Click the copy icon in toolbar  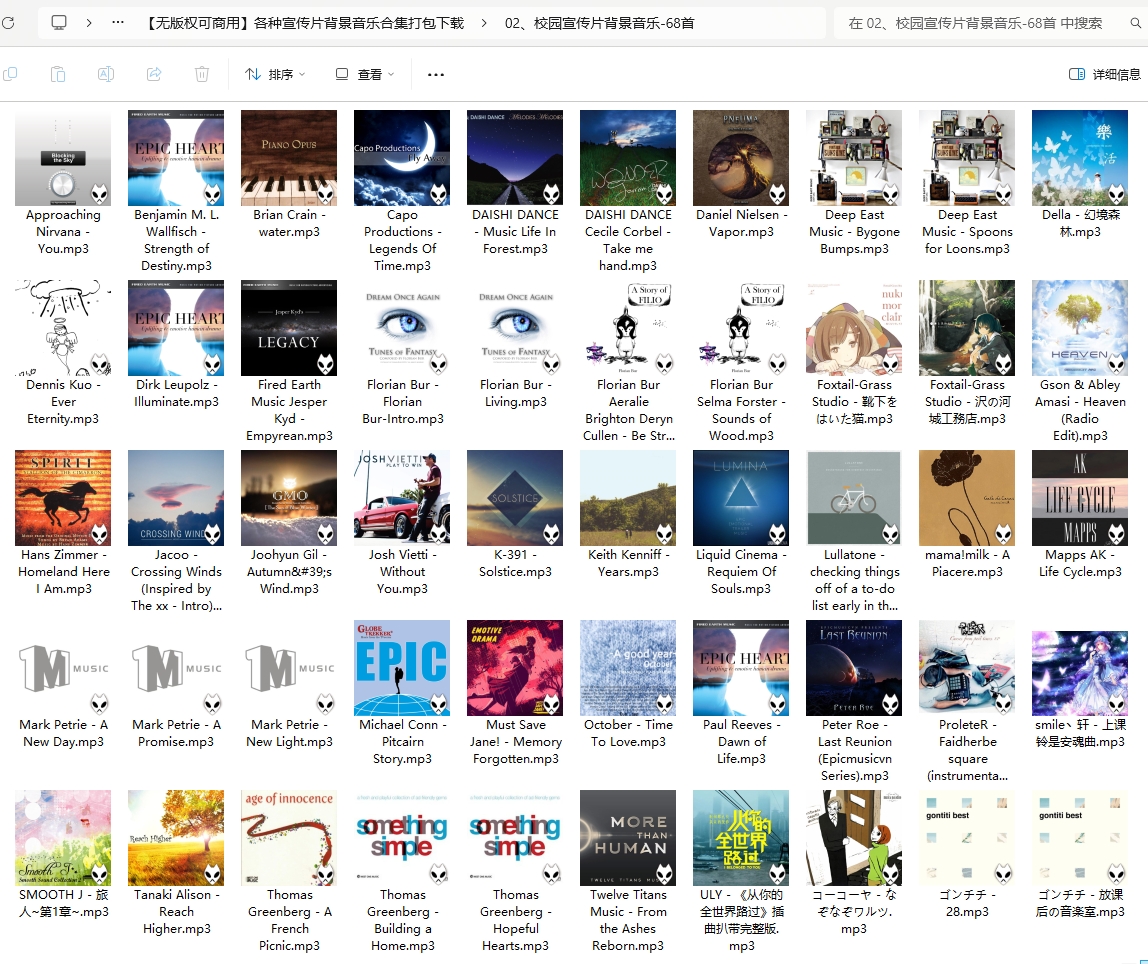[x=10, y=74]
